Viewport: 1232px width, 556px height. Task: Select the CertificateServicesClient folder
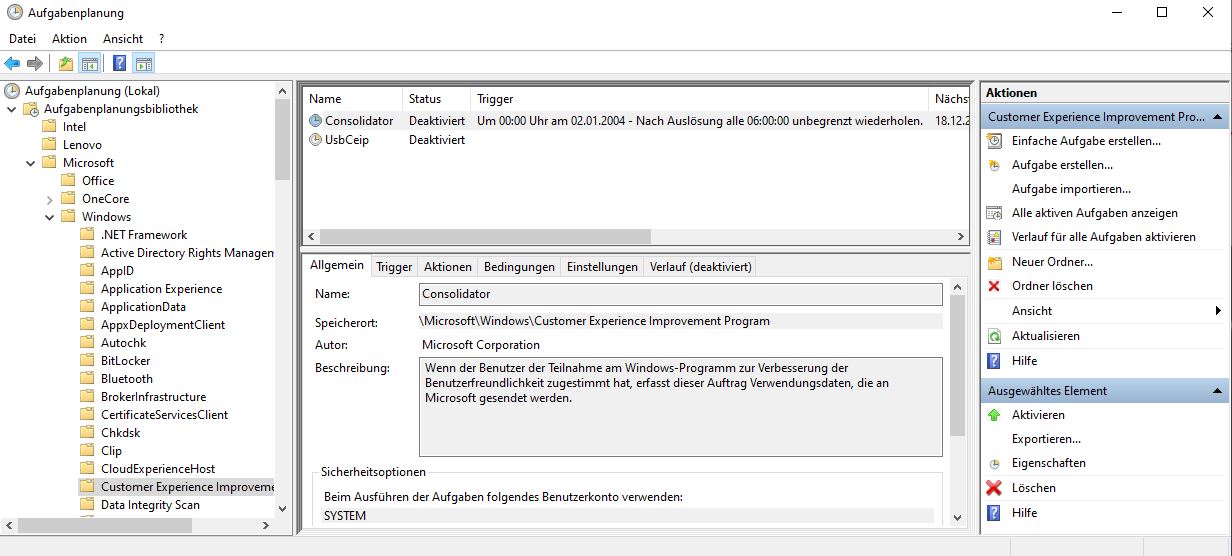[x=164, y=415]
